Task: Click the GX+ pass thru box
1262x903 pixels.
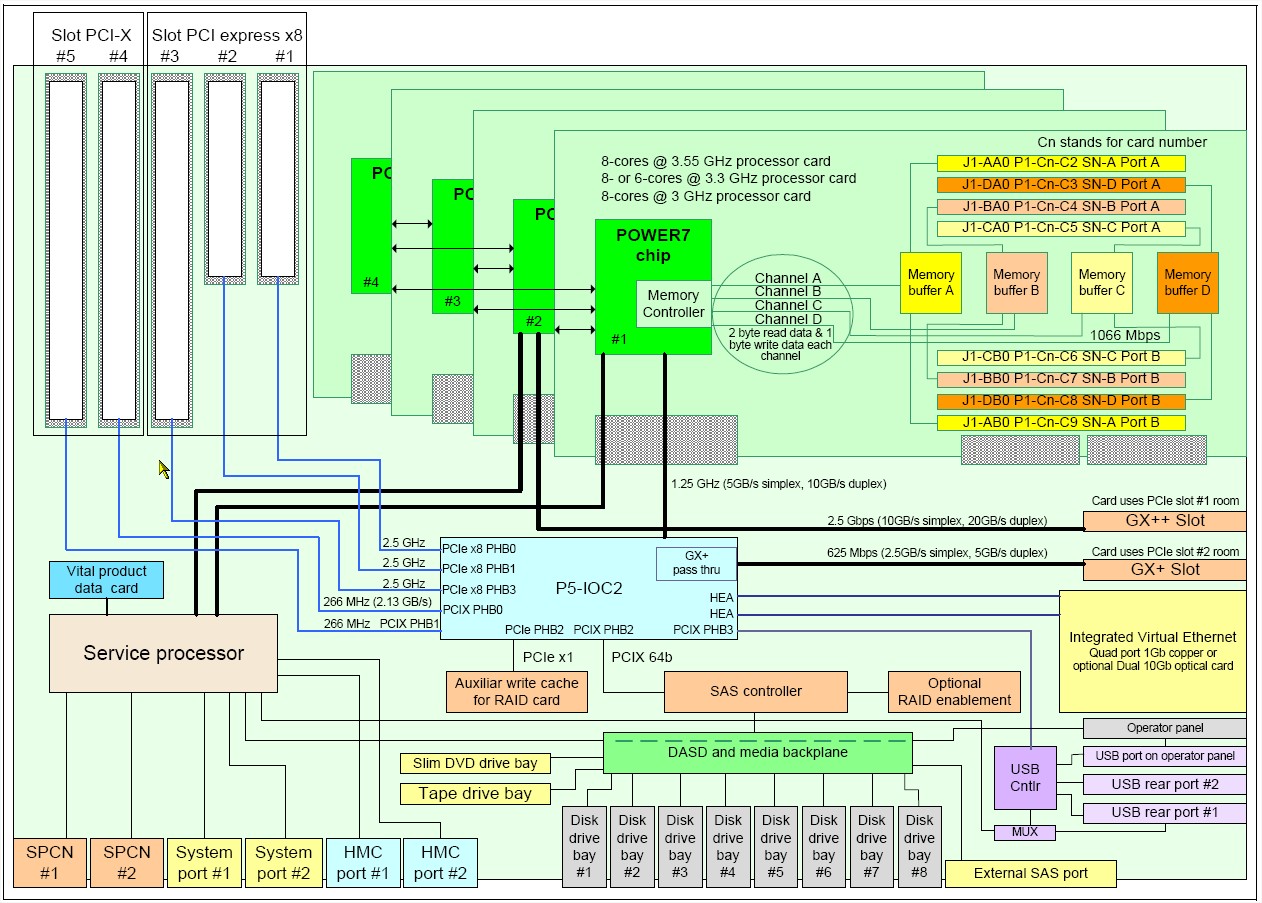Action: [695, 563]
